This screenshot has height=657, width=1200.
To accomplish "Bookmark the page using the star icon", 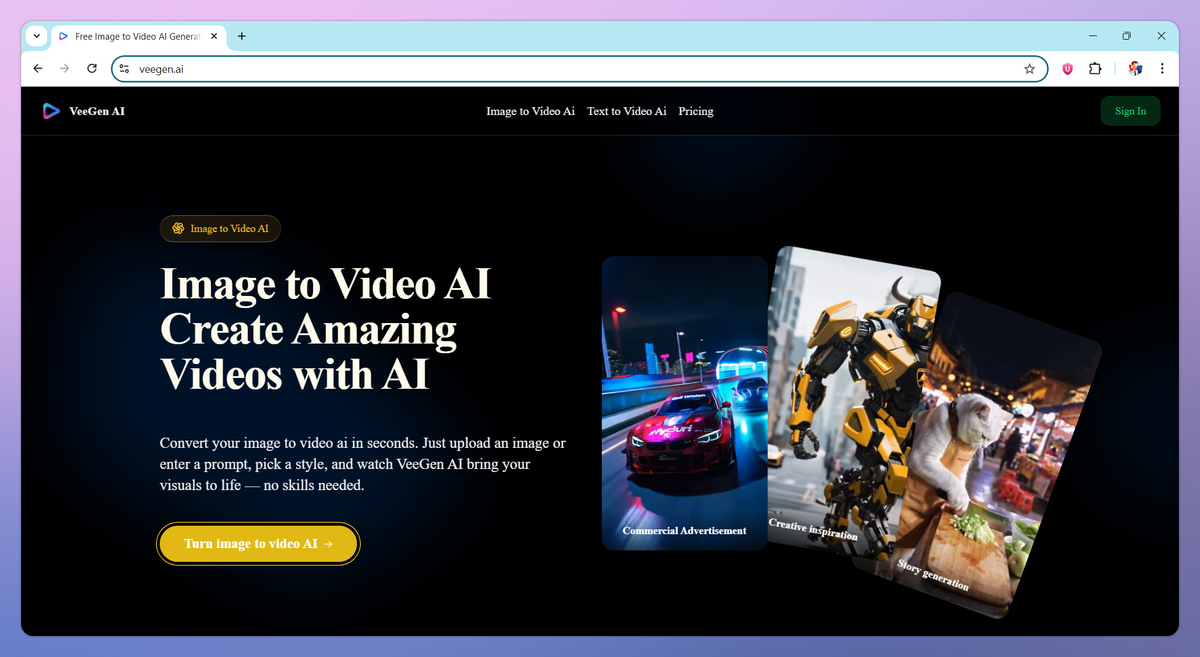I will pyautogui.click(x=1029, y=69).
